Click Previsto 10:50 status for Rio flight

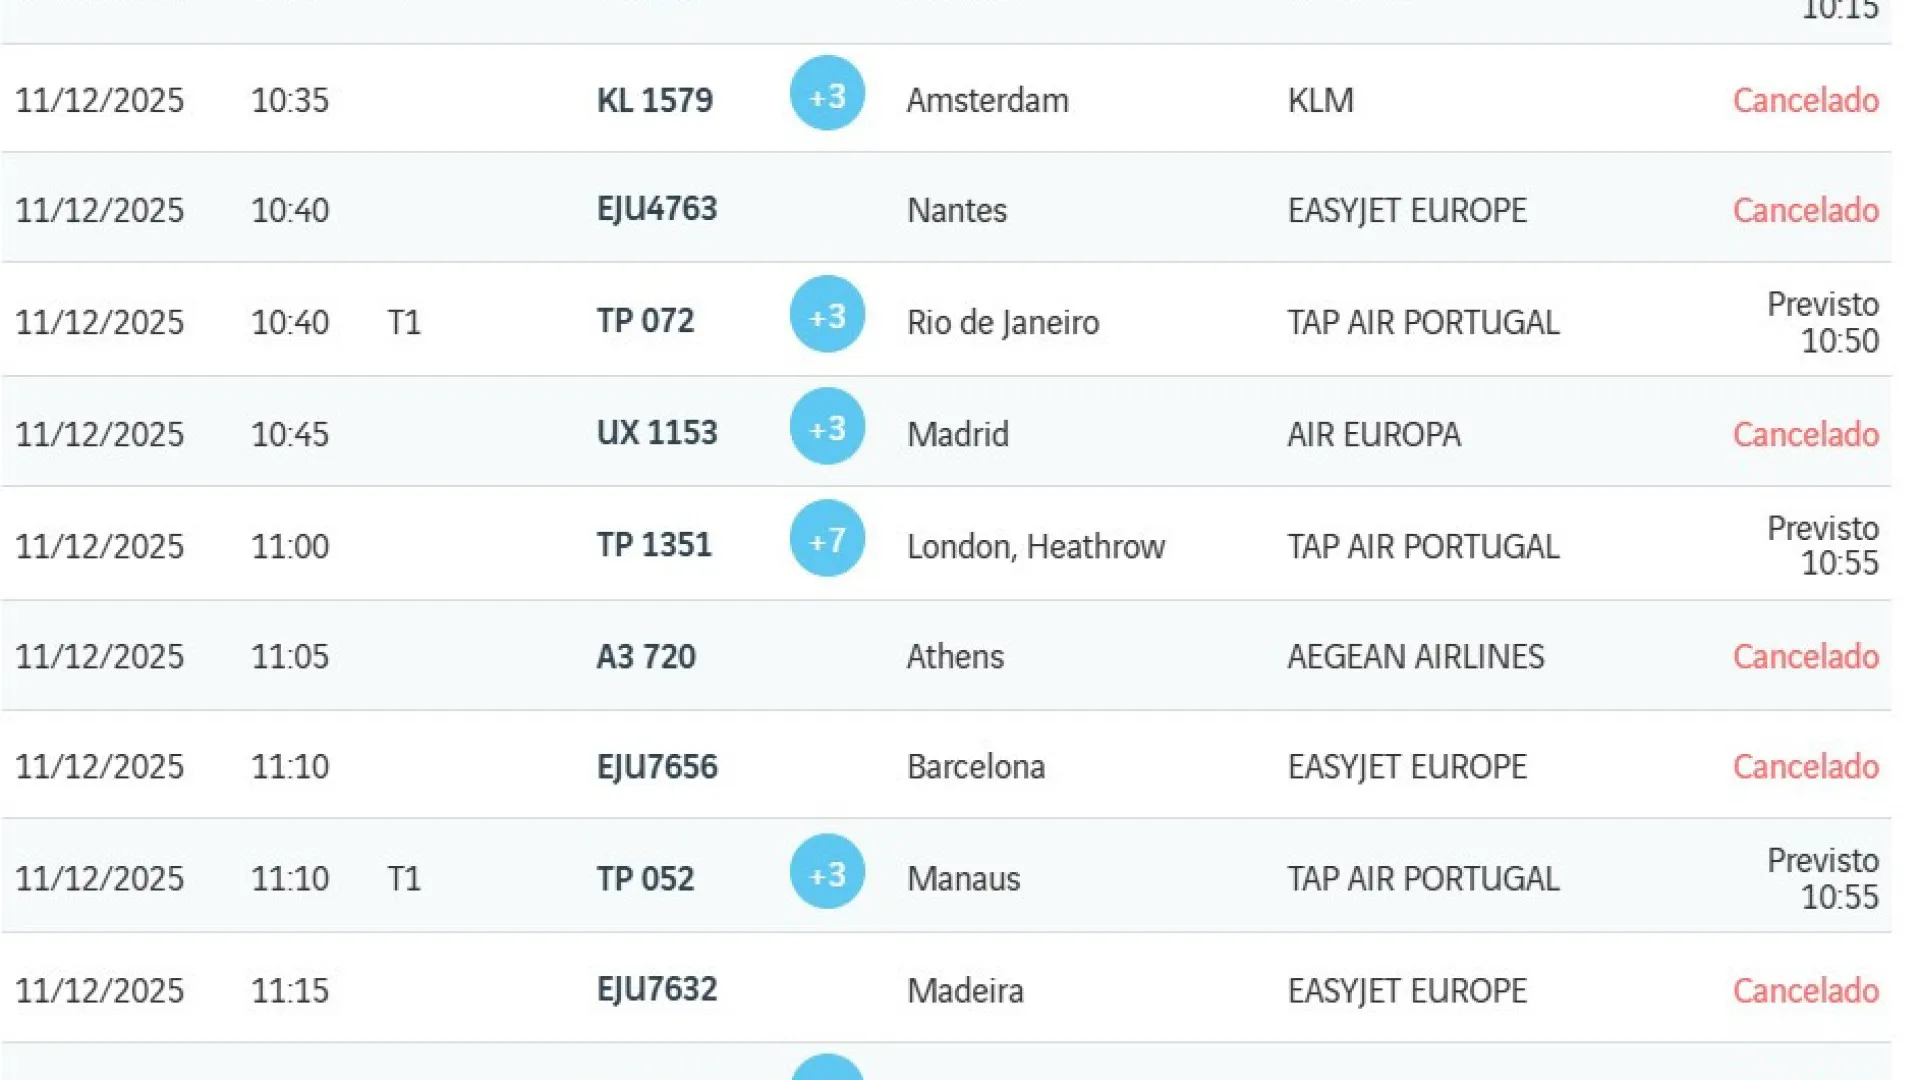(x=1822, y=322)
